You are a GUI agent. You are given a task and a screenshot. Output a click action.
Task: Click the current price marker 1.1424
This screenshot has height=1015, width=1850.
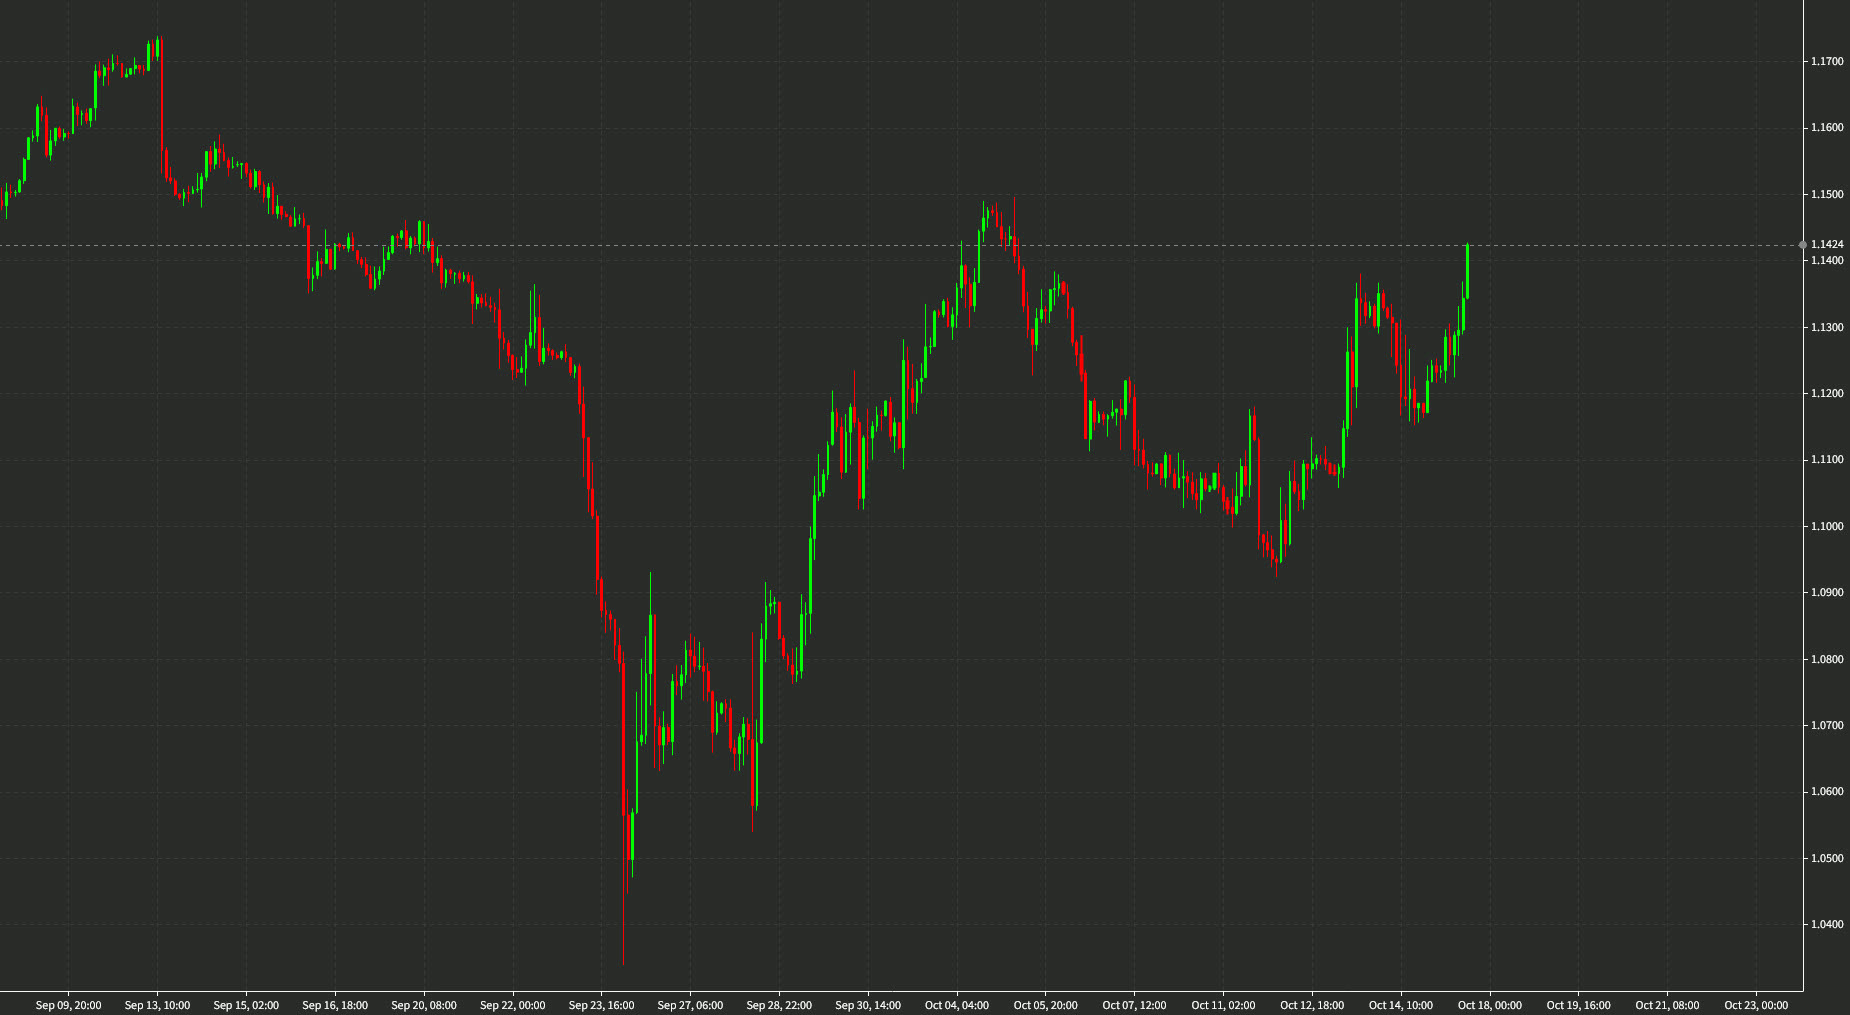click(x=1827, y=244)
